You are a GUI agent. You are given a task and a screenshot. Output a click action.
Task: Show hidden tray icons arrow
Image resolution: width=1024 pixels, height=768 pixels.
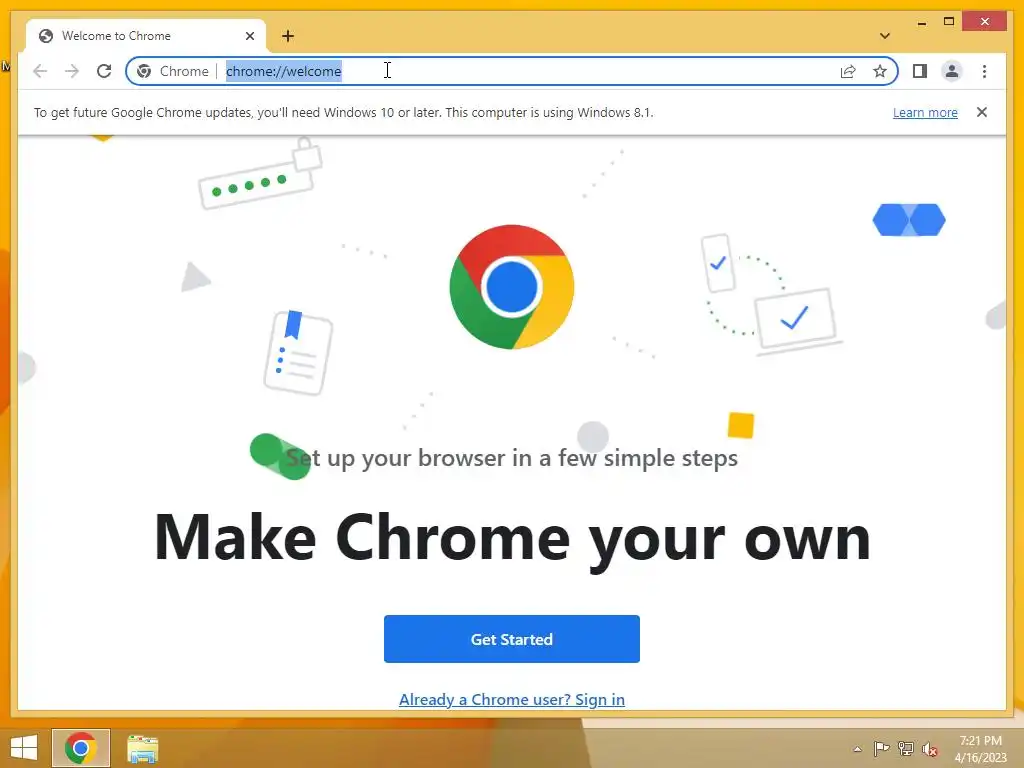(857, 749)
